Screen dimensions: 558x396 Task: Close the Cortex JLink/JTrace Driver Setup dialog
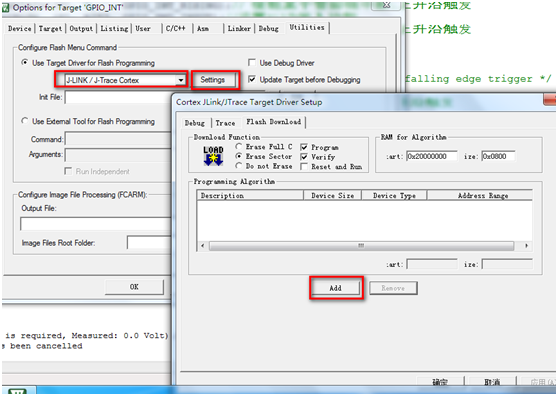click(x=550, y=100)
